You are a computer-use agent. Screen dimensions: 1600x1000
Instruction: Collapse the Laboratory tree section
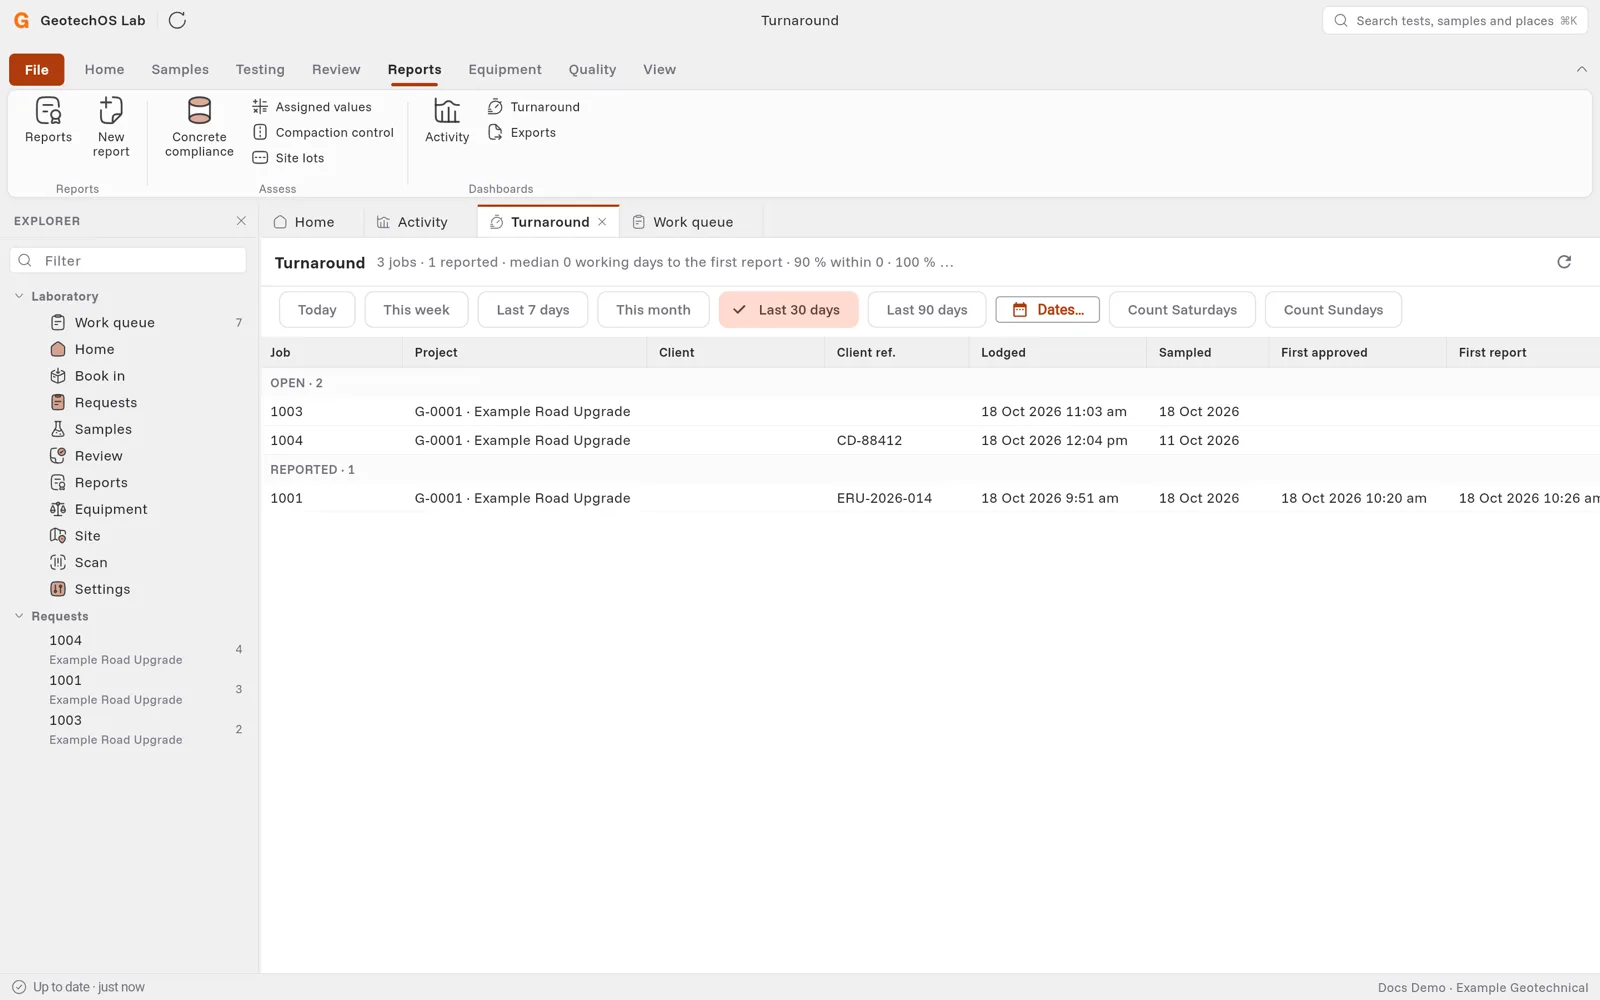pos(19,296)
